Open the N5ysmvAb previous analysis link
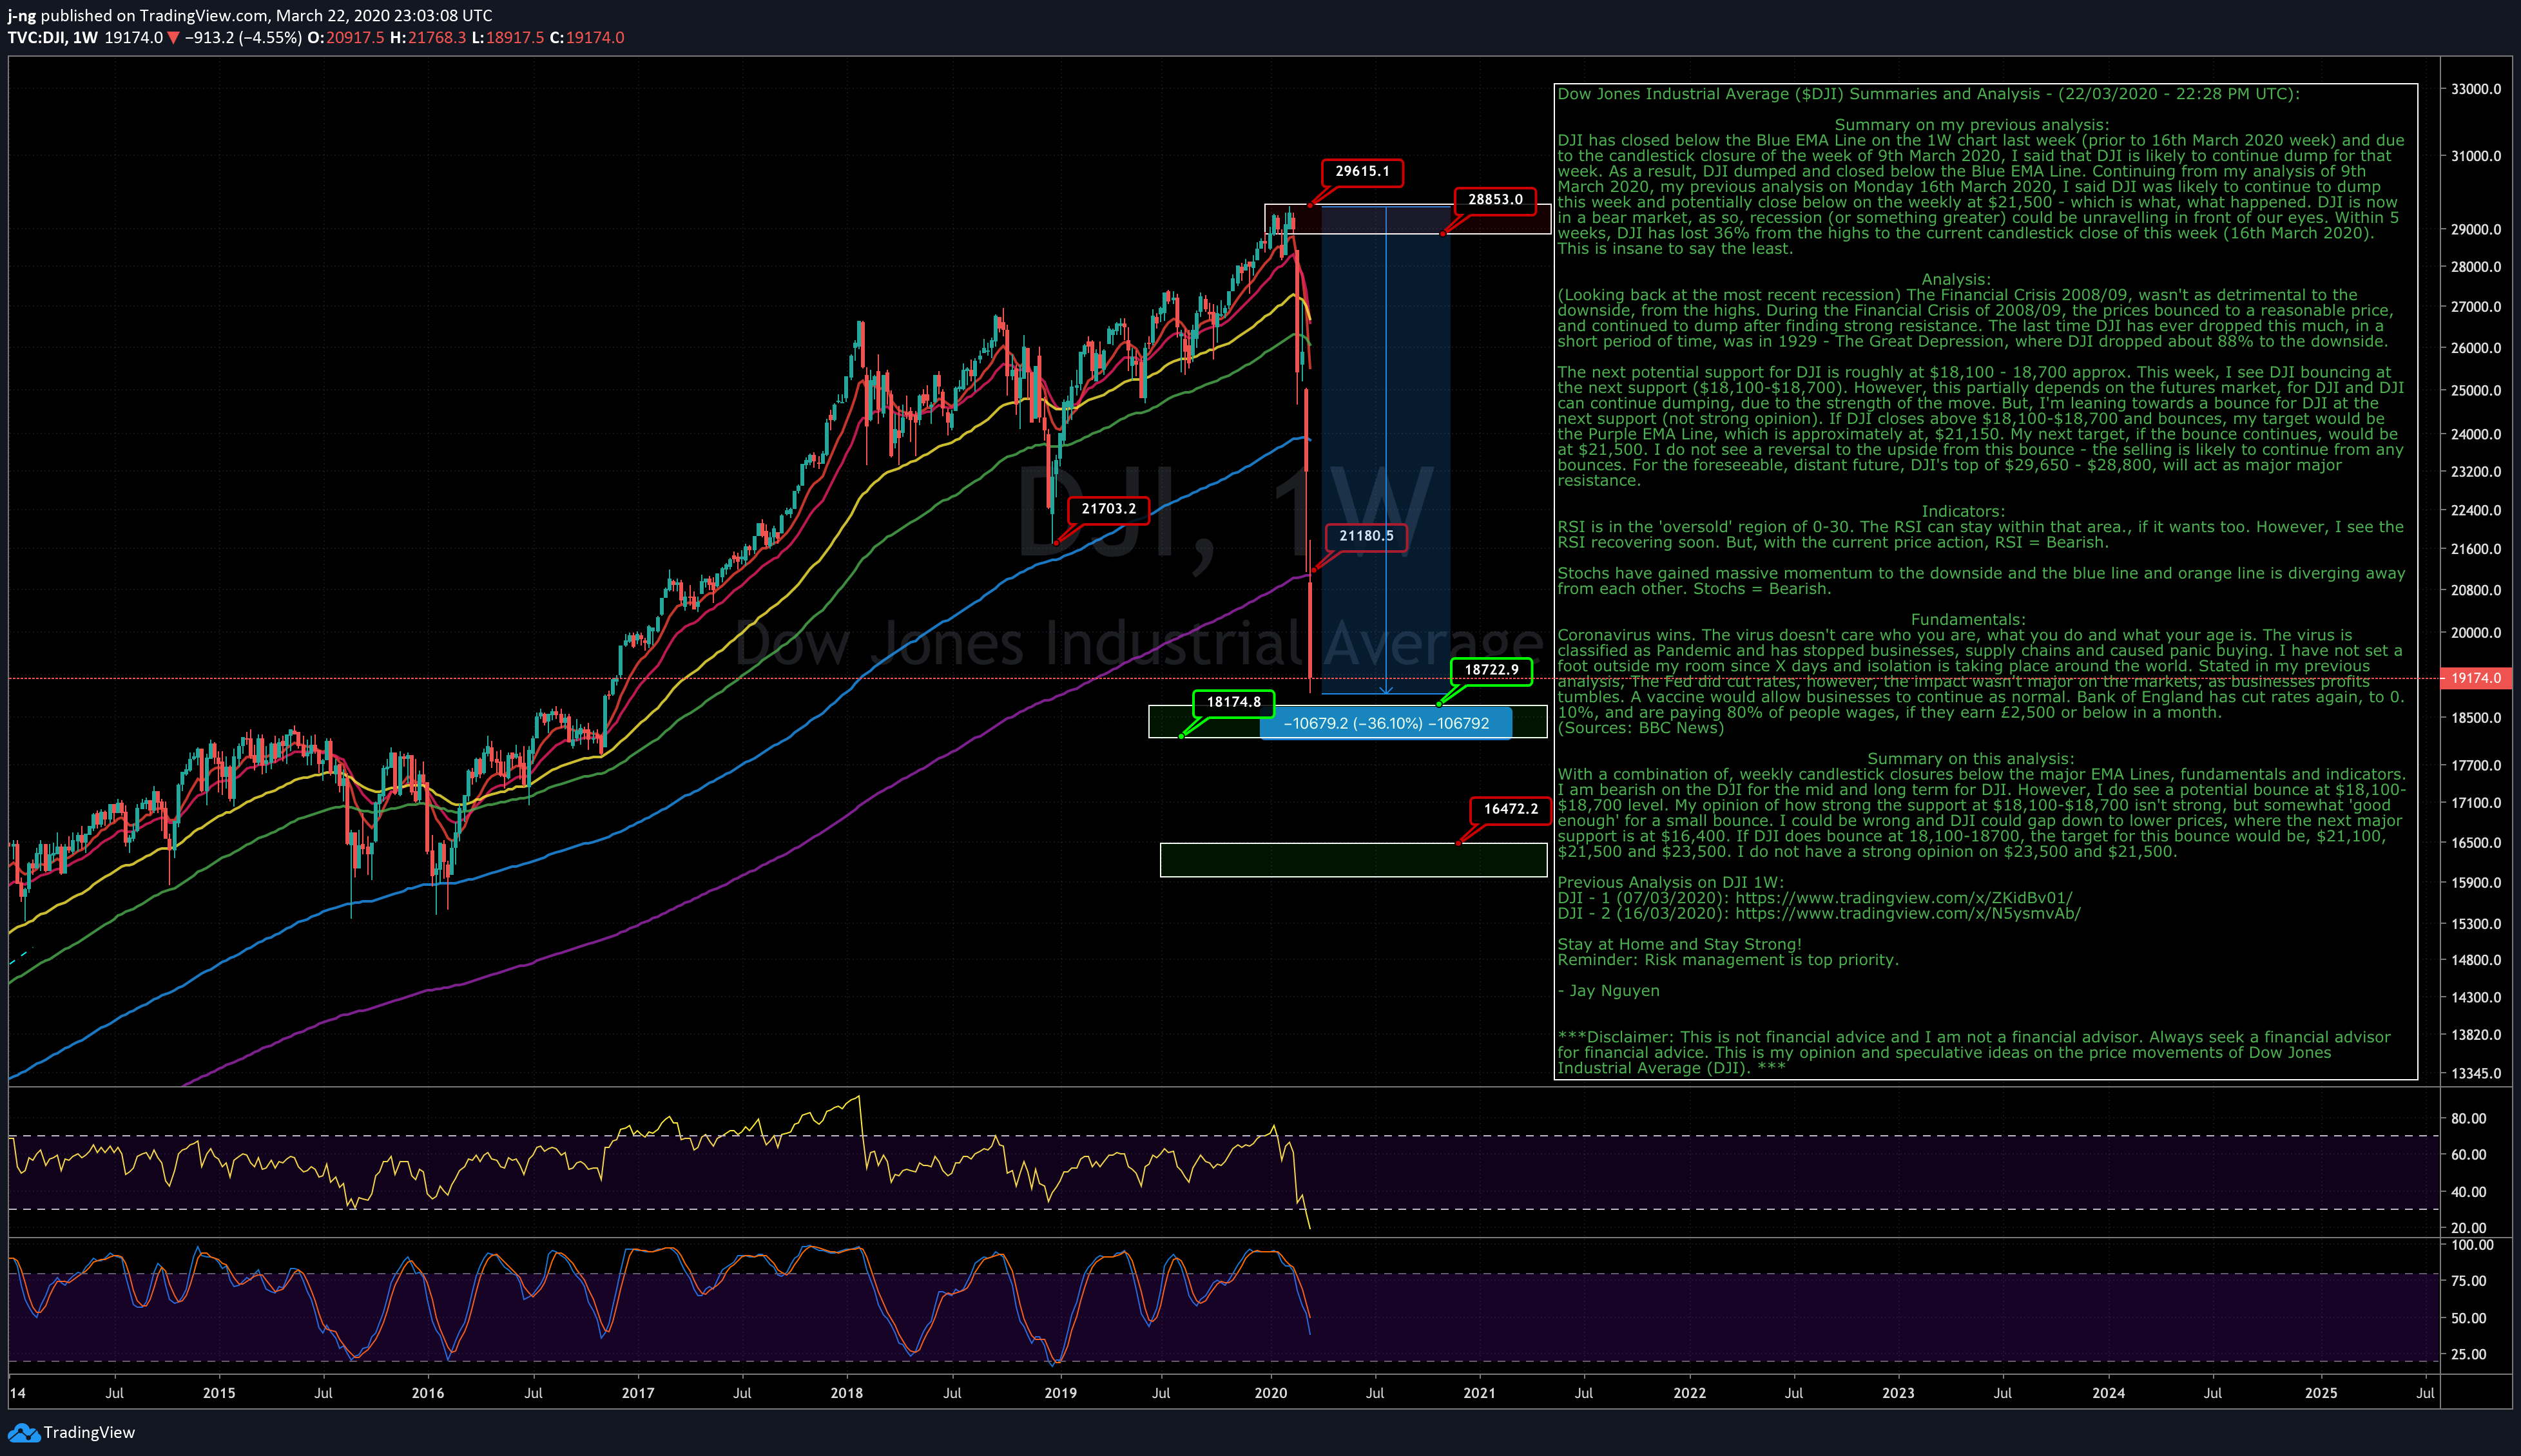The image size is (2521, 1456). click(1907, 913)
